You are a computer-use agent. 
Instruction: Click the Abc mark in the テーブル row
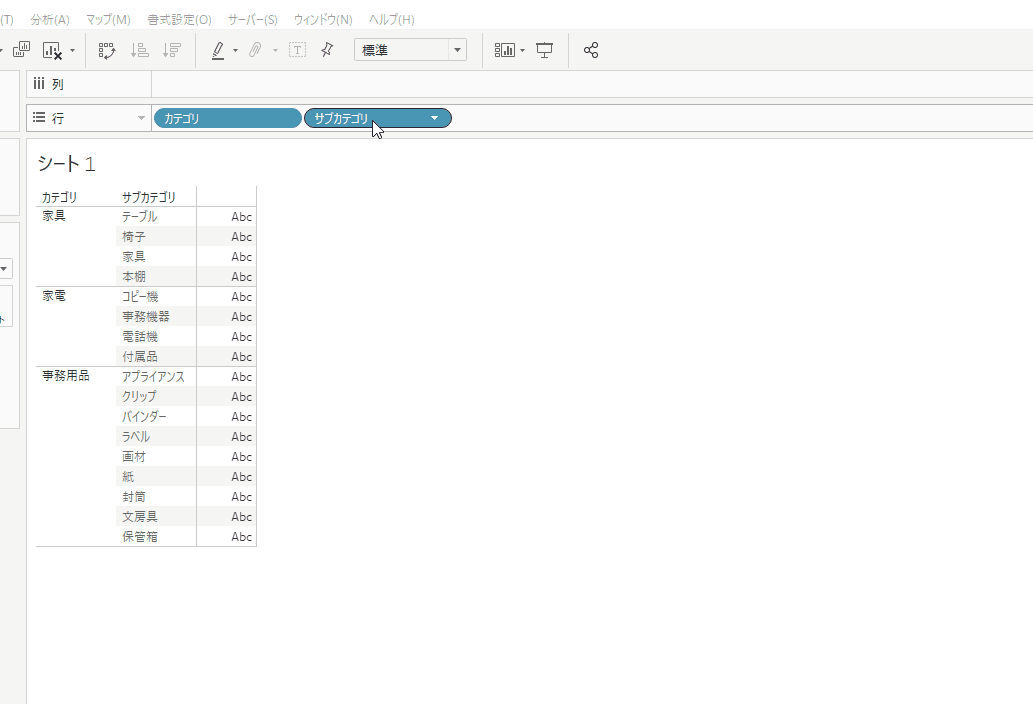tap(241, 217)
